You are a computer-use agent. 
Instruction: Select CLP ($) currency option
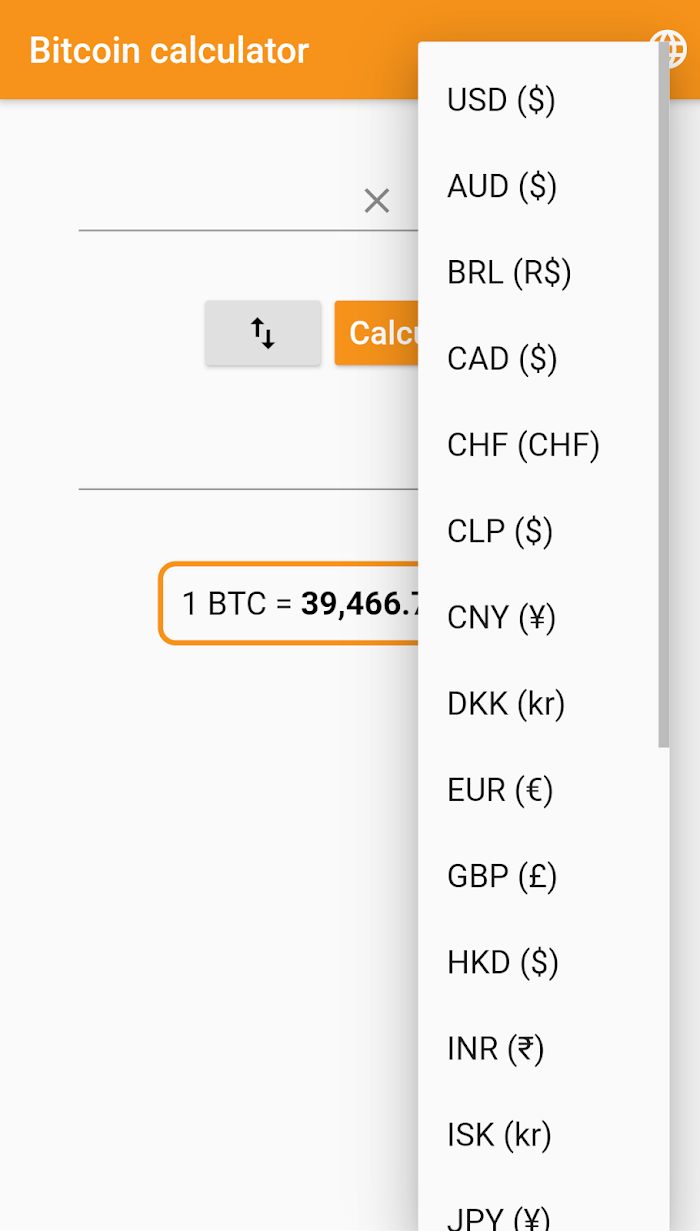(500, 531)
